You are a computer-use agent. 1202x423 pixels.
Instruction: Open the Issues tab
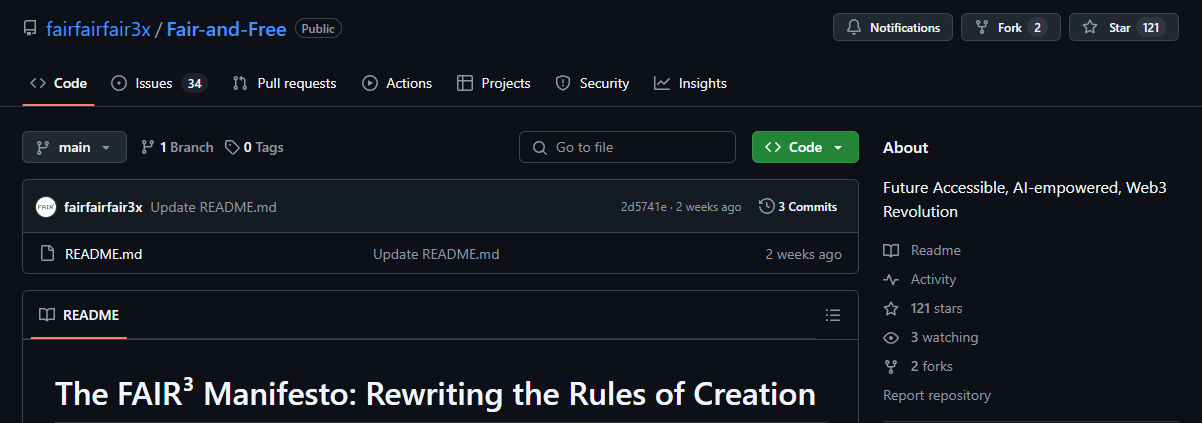coord(159,83)
